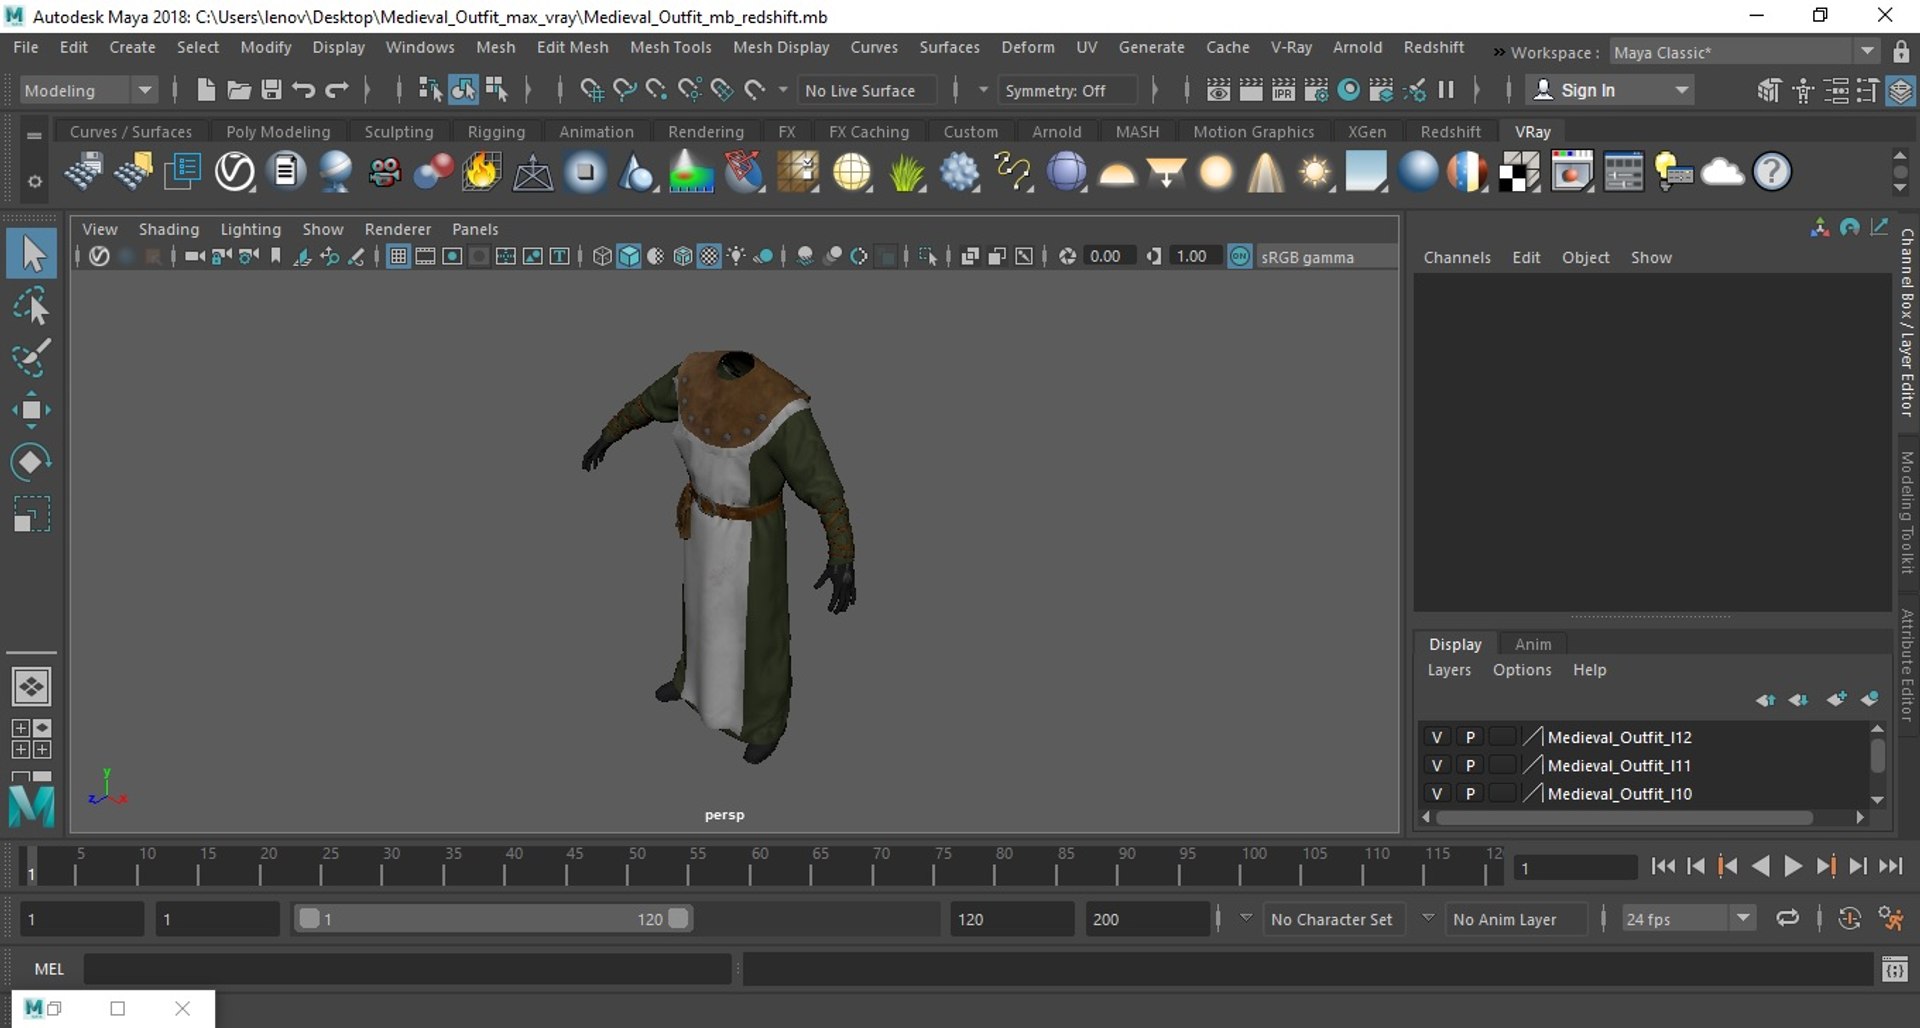The width and height of the screenshot is (1920, 1028).
Task: Open the No Character Set dropdown arrow
Action: tap(1246, 918)
